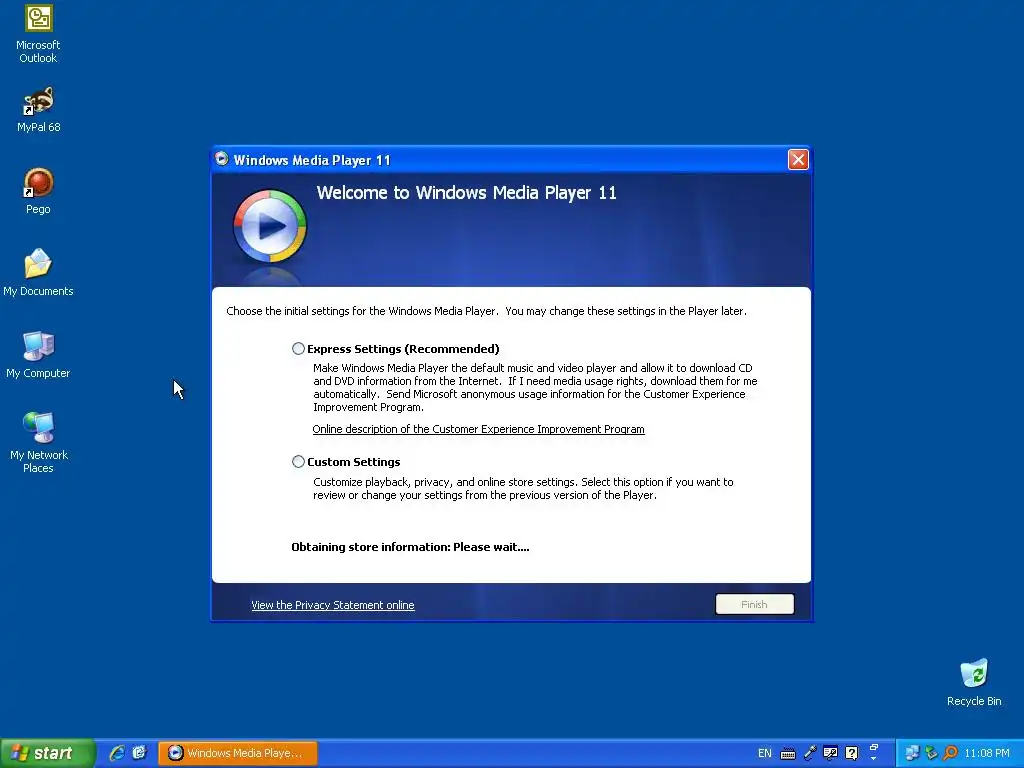Select the MyPal 68 desktop shortcut
This screenshot has width=1024, height=768.
click(39, 109)
